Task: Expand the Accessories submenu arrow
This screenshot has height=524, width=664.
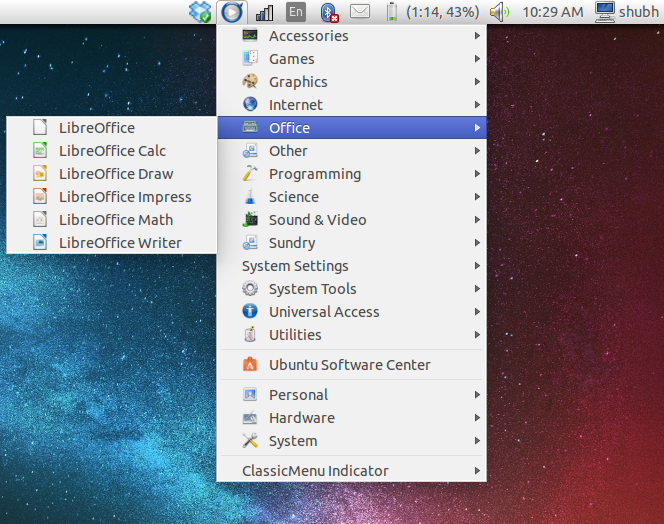Action: (477, 36)
